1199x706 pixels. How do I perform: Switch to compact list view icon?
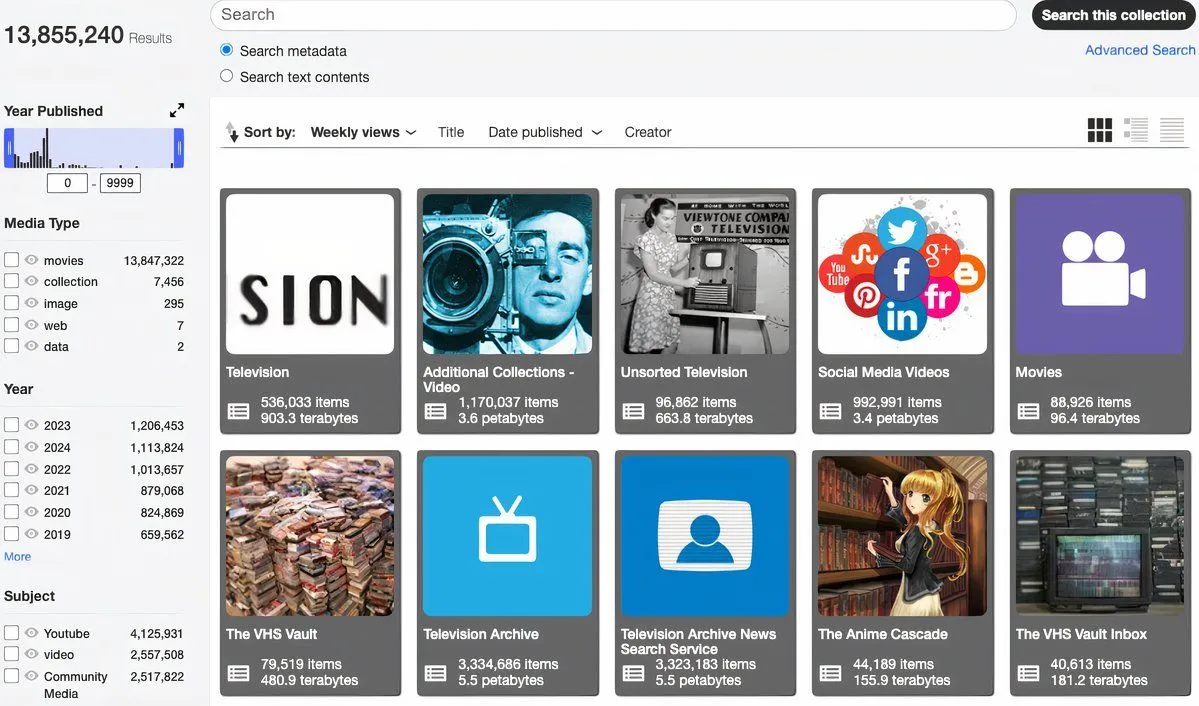click(1171, 130)
